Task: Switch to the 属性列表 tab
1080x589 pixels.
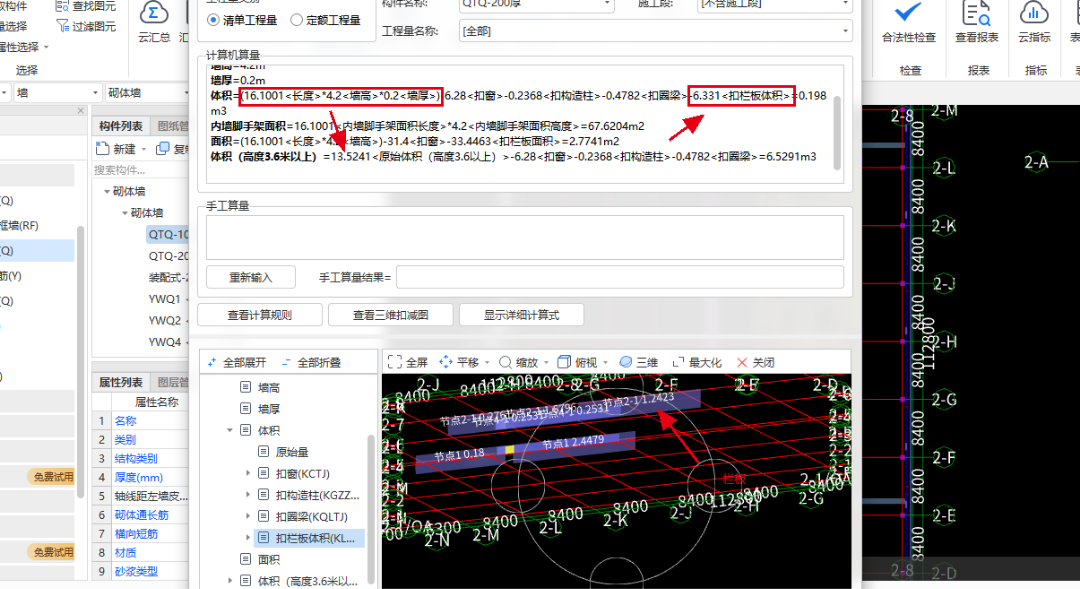Action: click(x=121, y=382)
